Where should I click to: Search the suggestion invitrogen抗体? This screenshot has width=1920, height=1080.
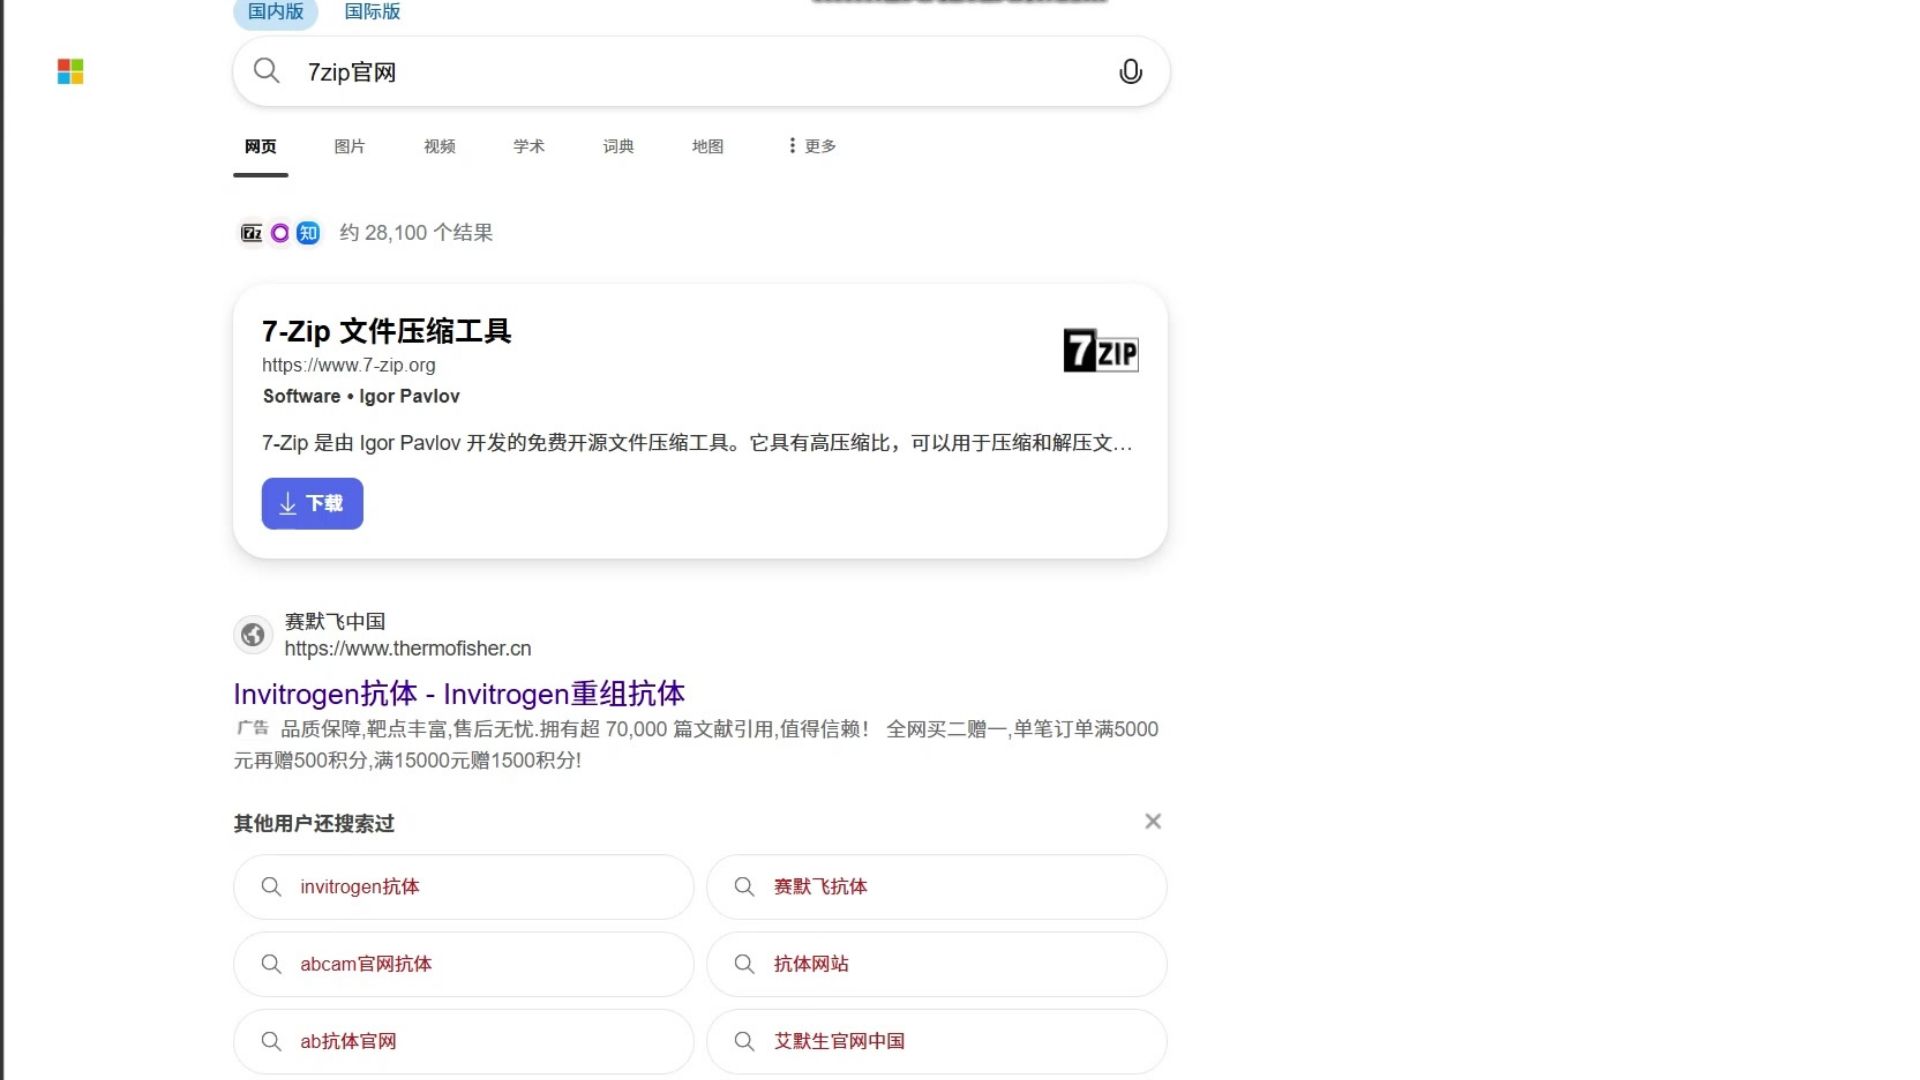click(463, 887)
